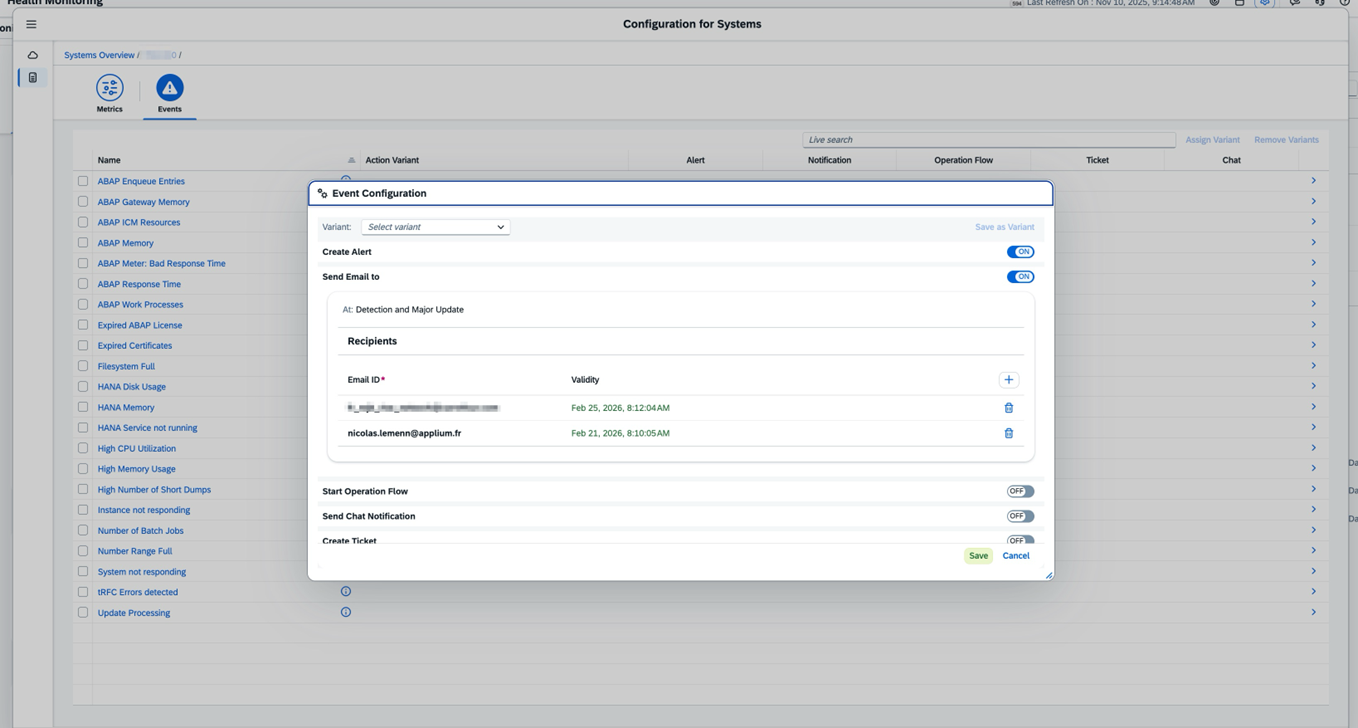This screenshot has height=728, width=1358.
Task: Cancel the Event Configuration dialog
Action: click(x=1015, y=556)
